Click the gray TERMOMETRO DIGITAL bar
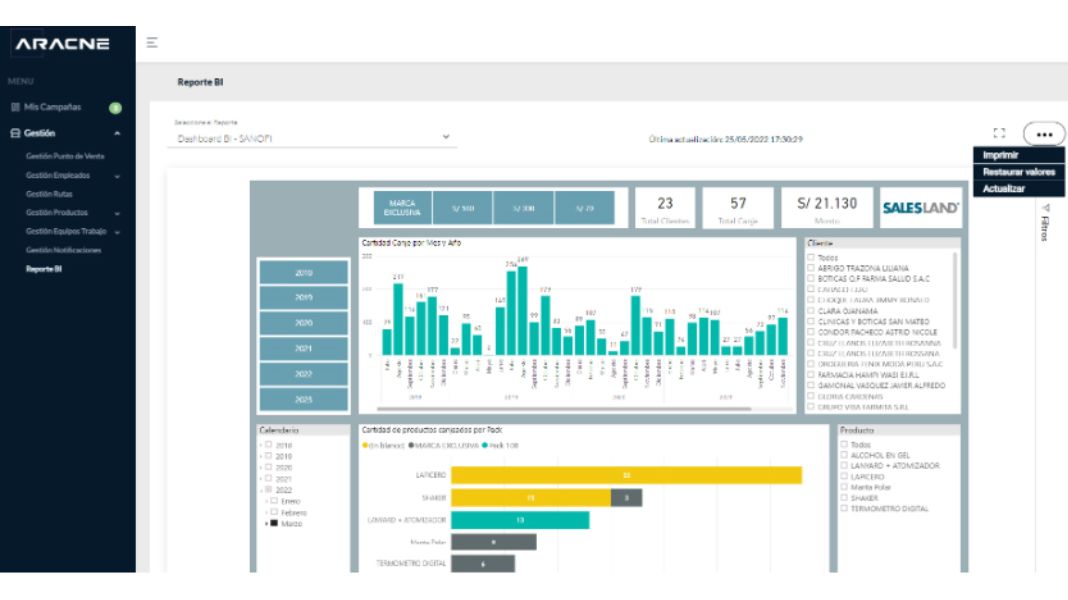The image size is (1068, 600). [483, 563]
